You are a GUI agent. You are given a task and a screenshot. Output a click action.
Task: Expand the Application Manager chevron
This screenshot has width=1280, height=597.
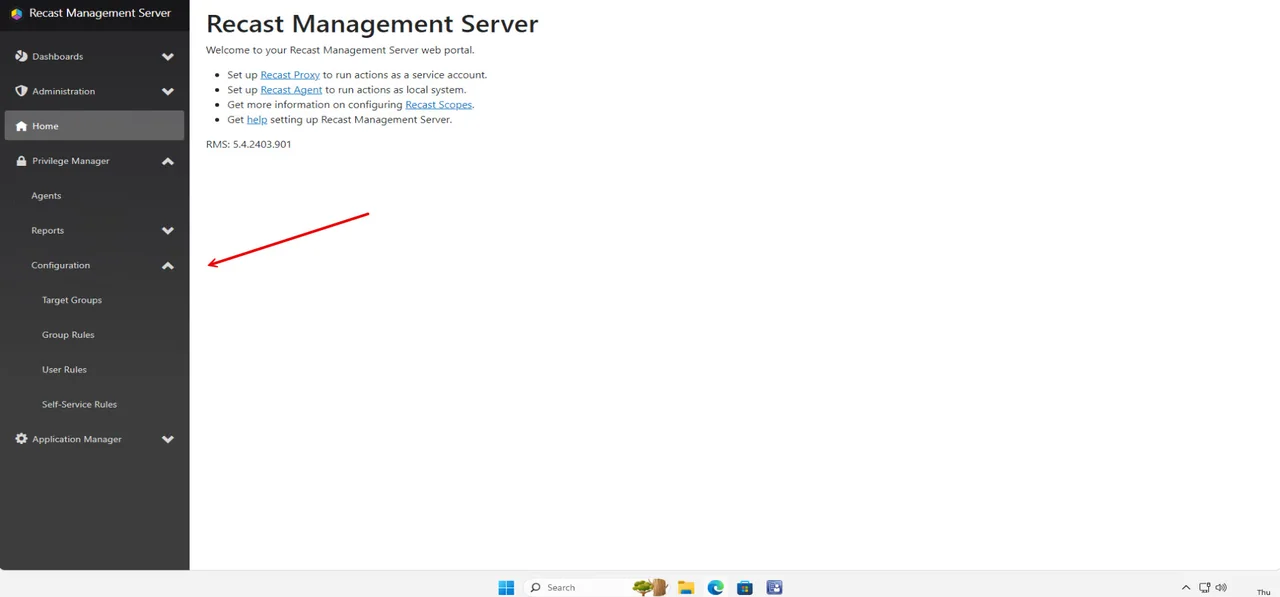coord(168,439)
